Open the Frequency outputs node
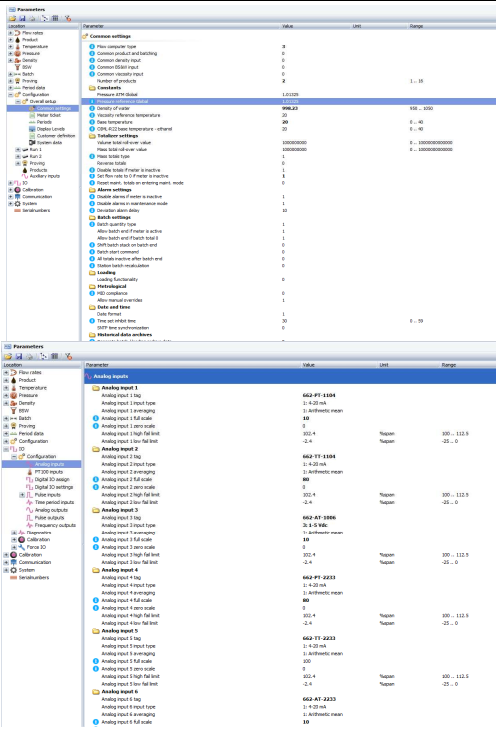The width and height of the screenshot is (496, 730). 55,525
